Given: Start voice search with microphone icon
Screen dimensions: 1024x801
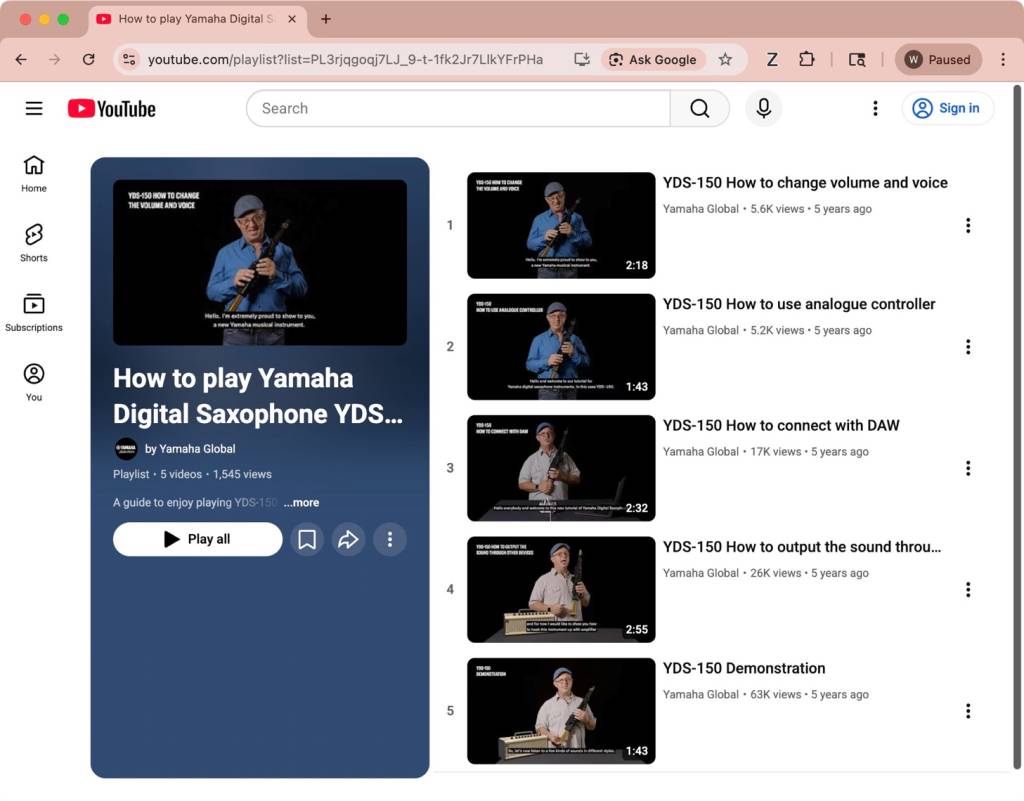Looking at the screenshot, I should click(x=763, y=108).
